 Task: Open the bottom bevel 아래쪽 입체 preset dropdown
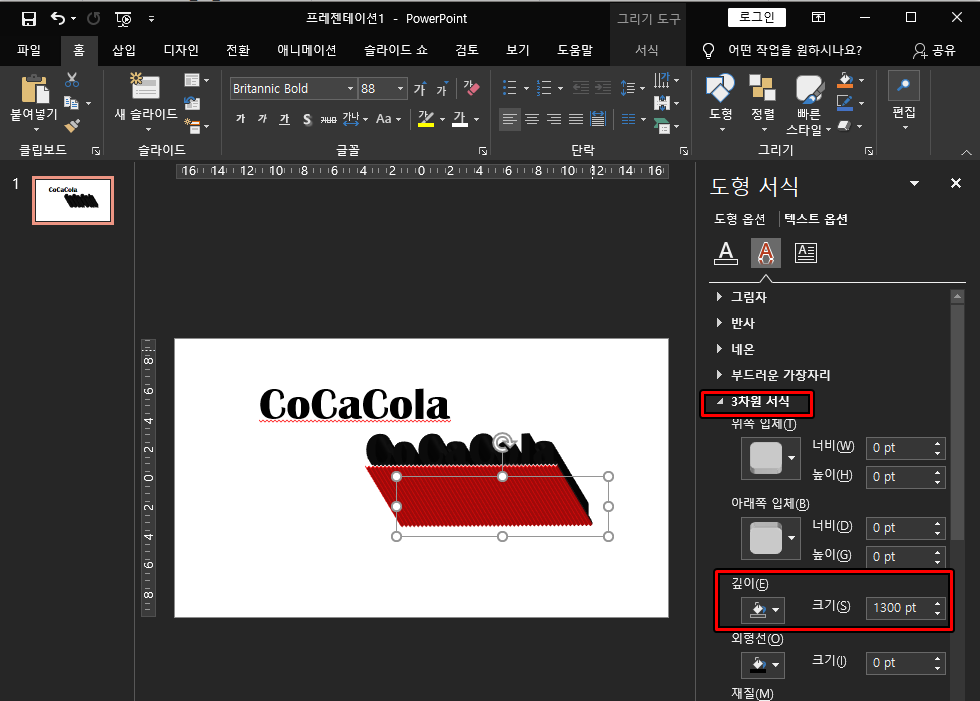pos(770,538)
